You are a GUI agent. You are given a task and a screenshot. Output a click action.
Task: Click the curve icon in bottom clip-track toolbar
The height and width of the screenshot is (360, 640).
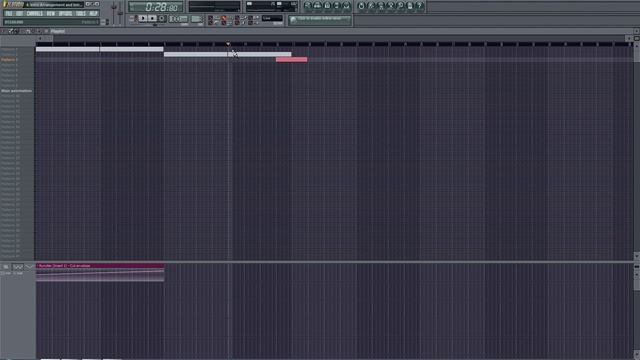(x=29, y=267)
